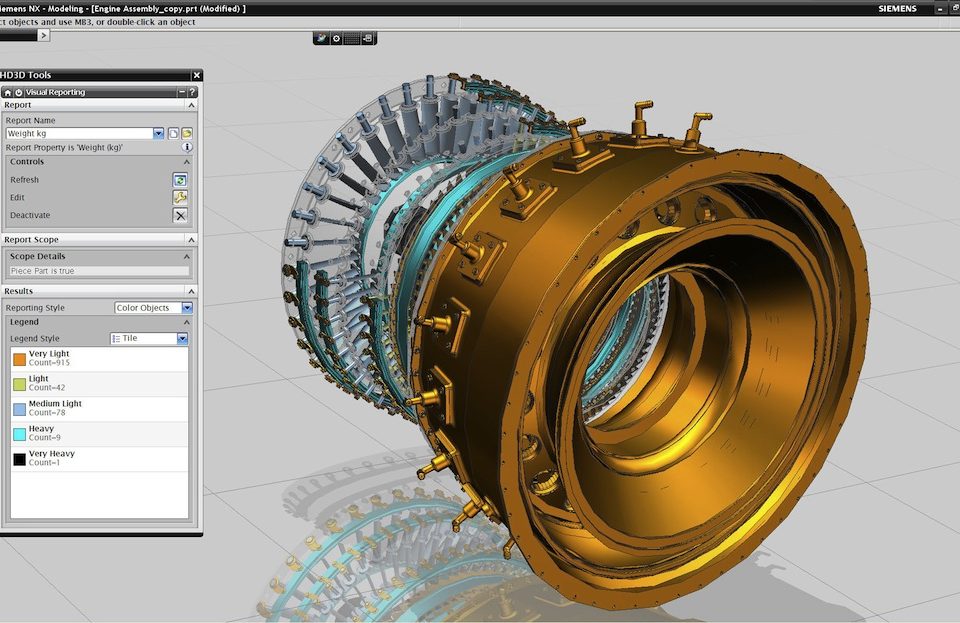Collapse the Controls section
The width and height of the screenshot is (960, 623).
(x=187, y=162)
